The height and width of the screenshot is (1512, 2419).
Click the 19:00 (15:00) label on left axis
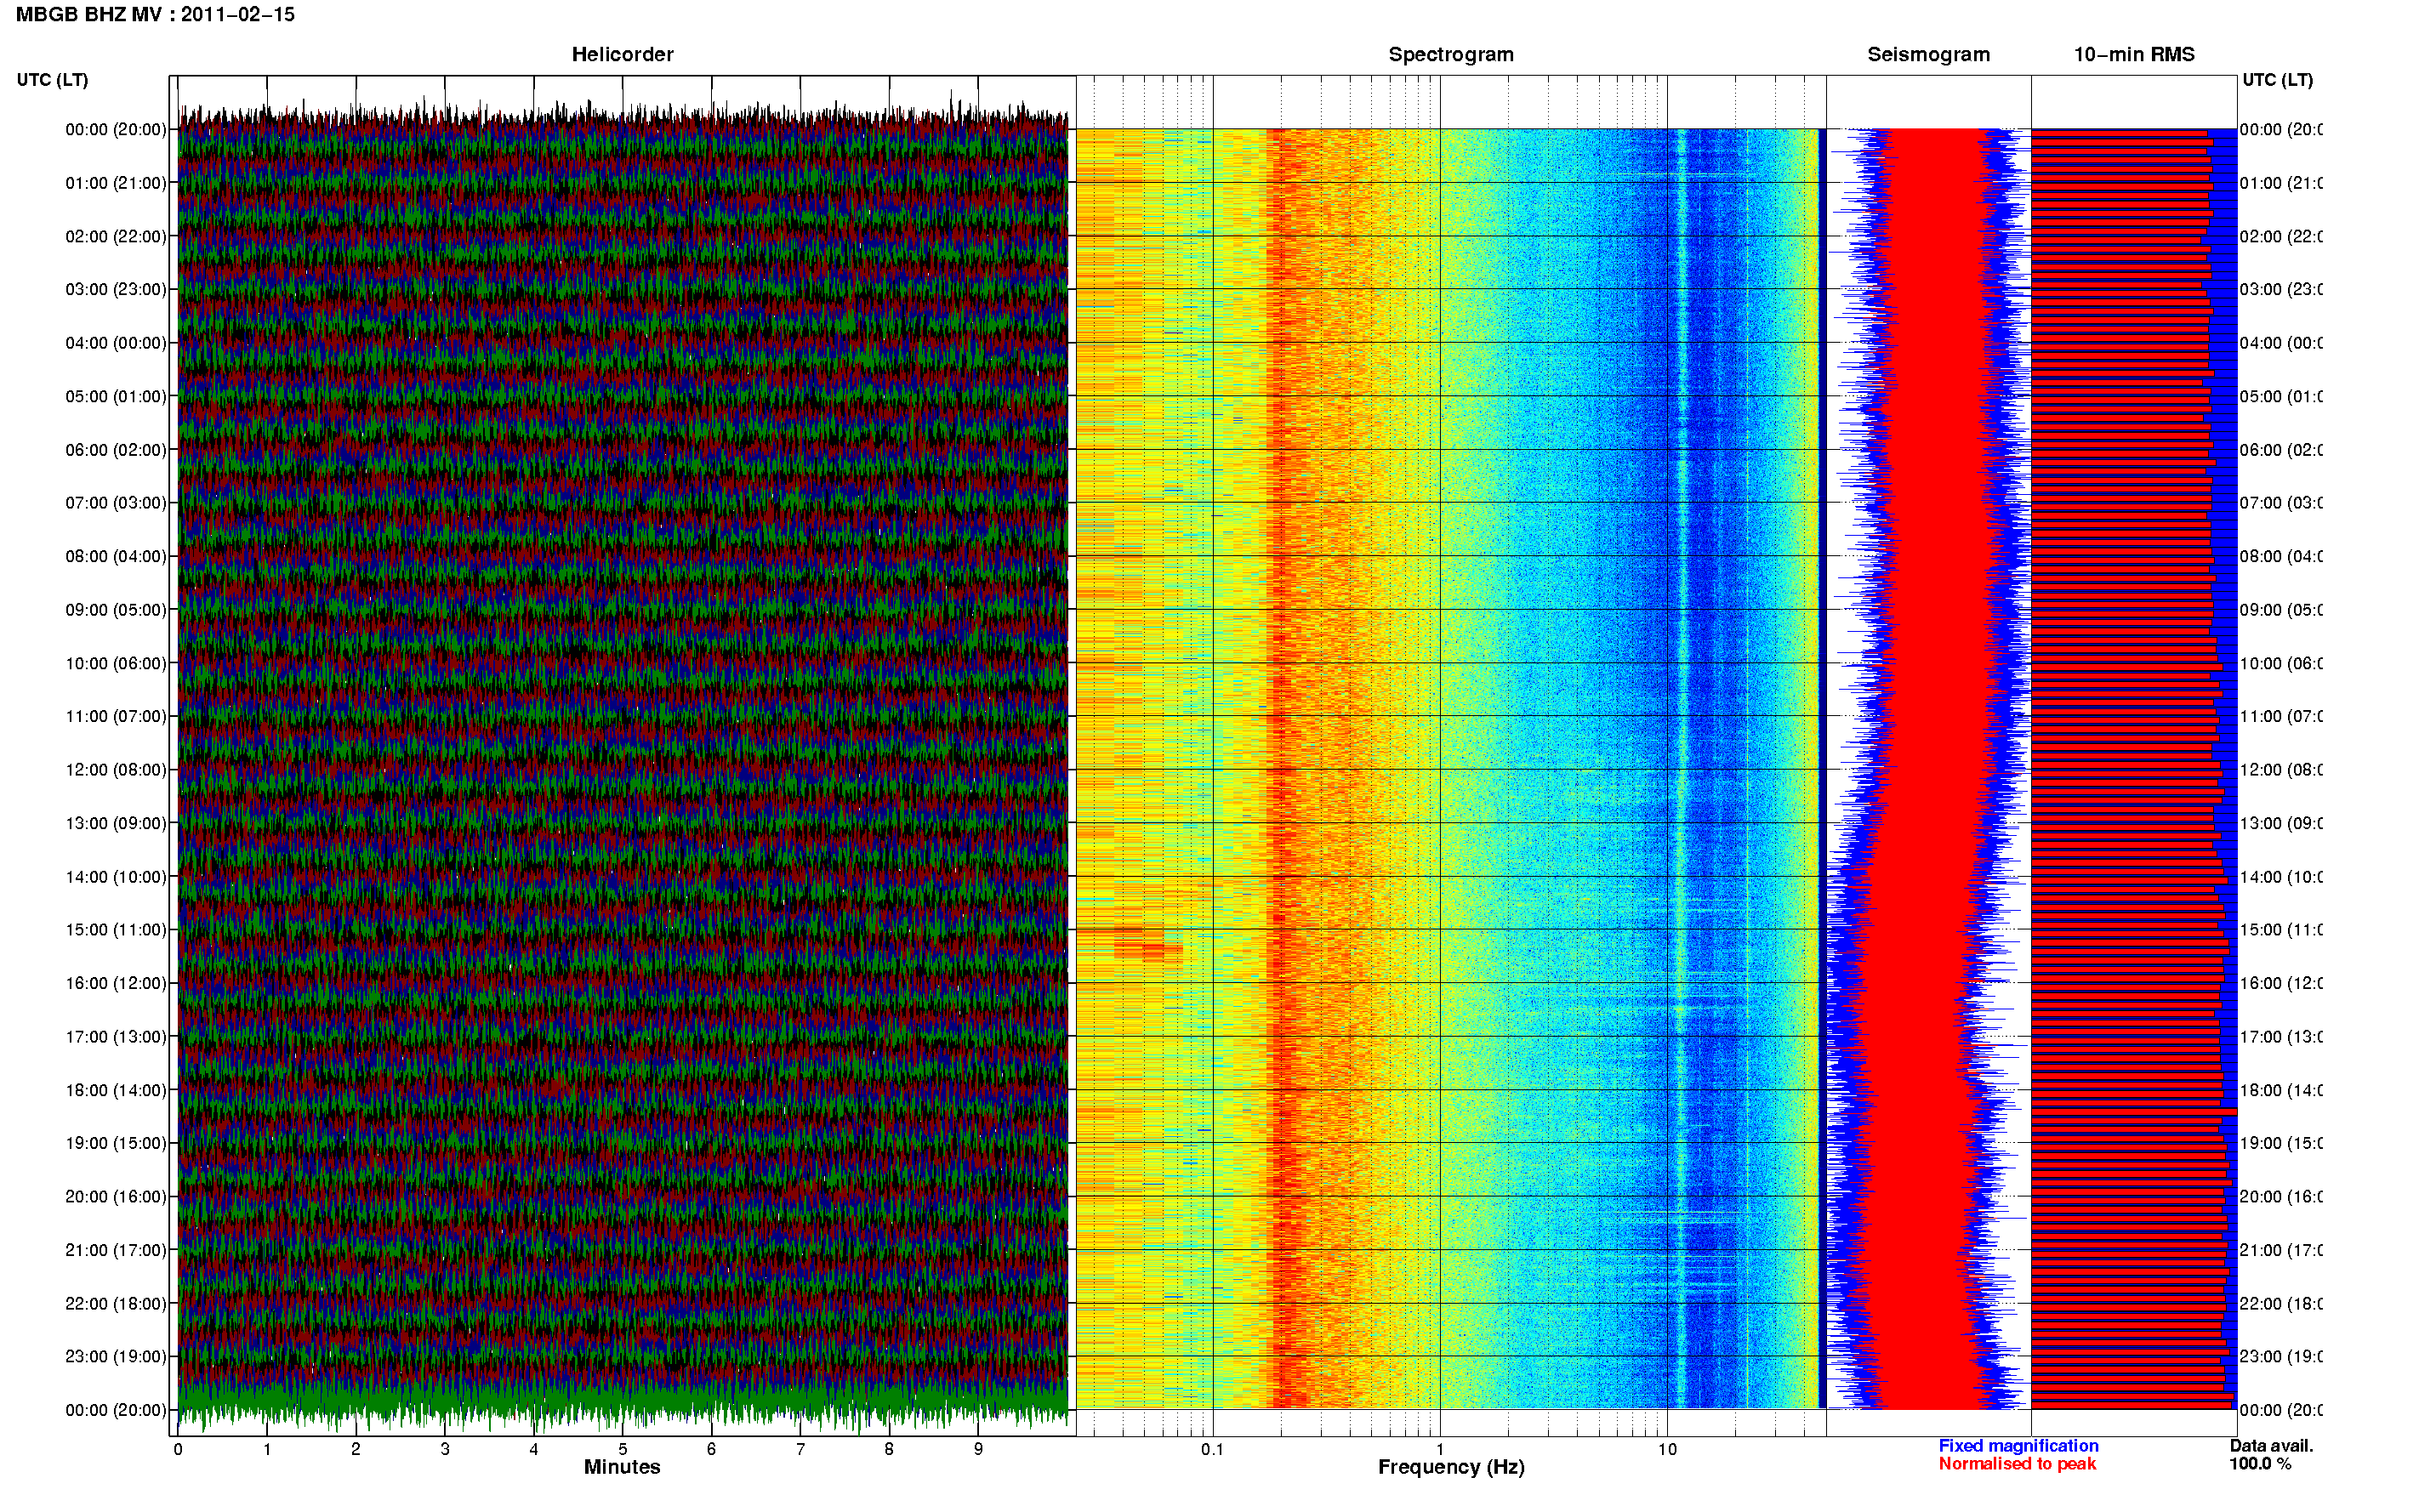(116, 1143)
